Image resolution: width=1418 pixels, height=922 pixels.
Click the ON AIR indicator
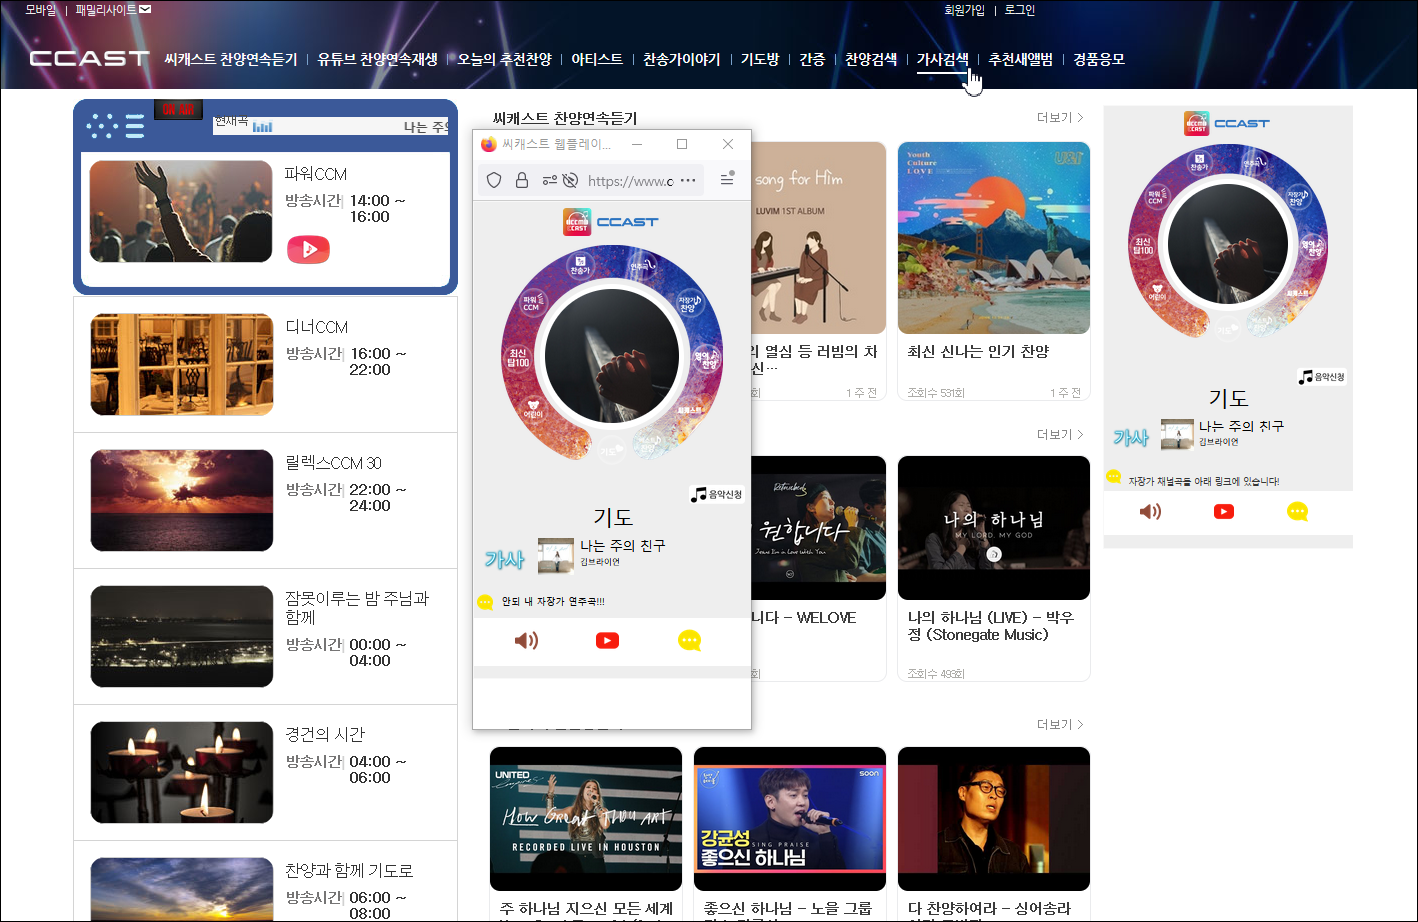tap(178, 109)
